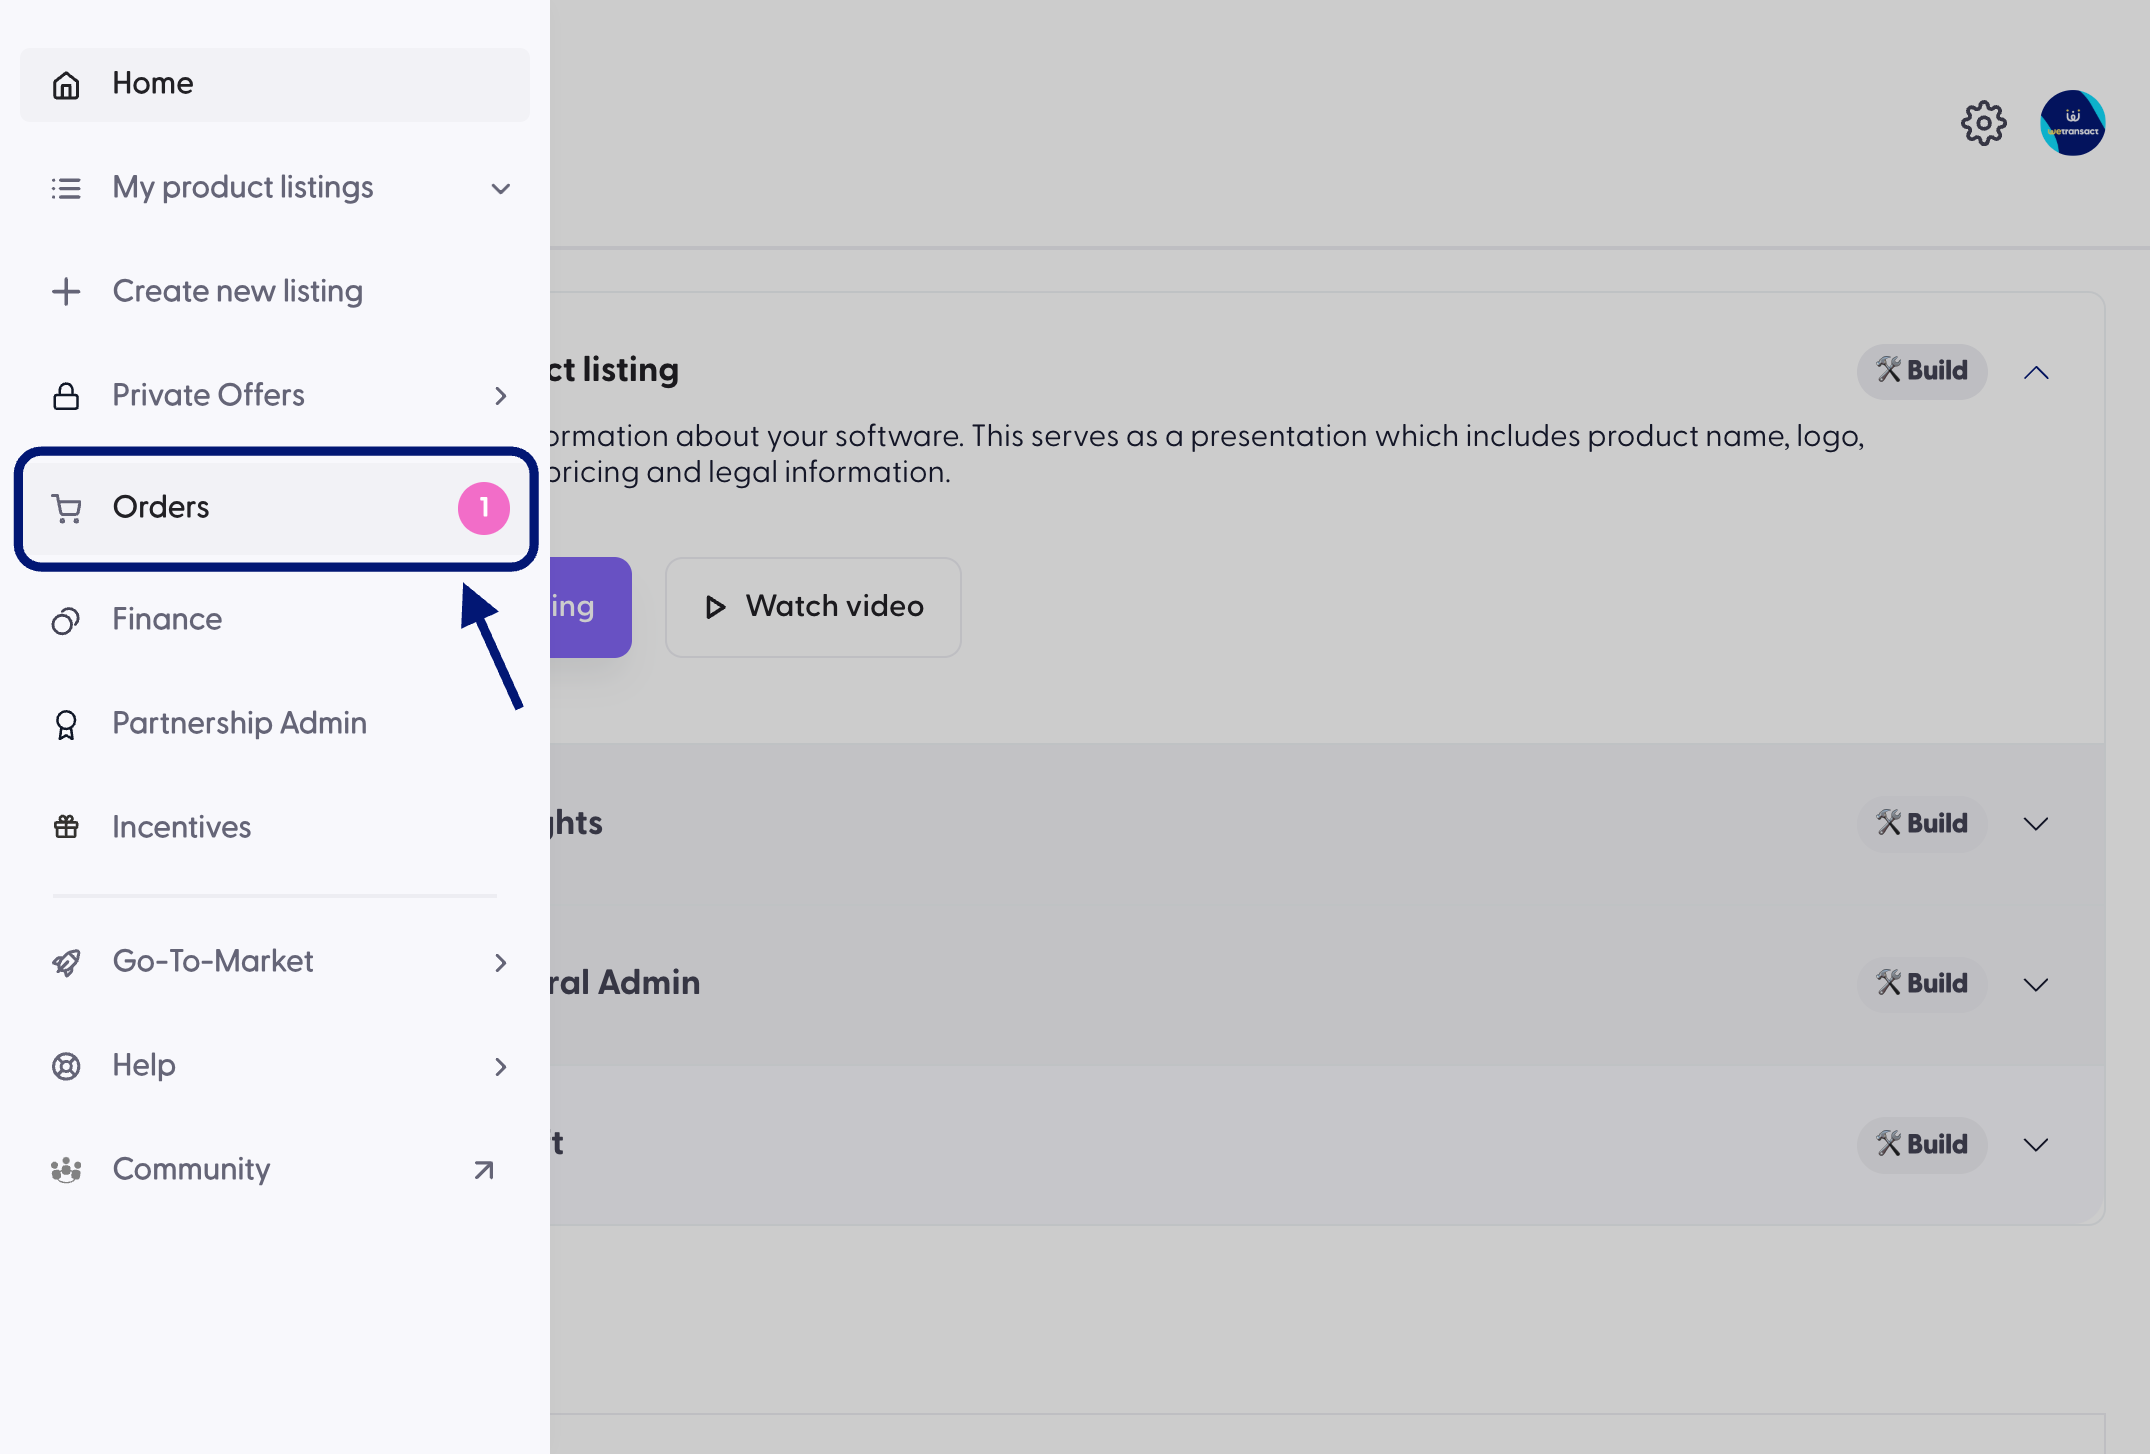Expand the 'ral Admin' section chevron
This screenshot has width=2150, height=1454.
point(2036,985)
